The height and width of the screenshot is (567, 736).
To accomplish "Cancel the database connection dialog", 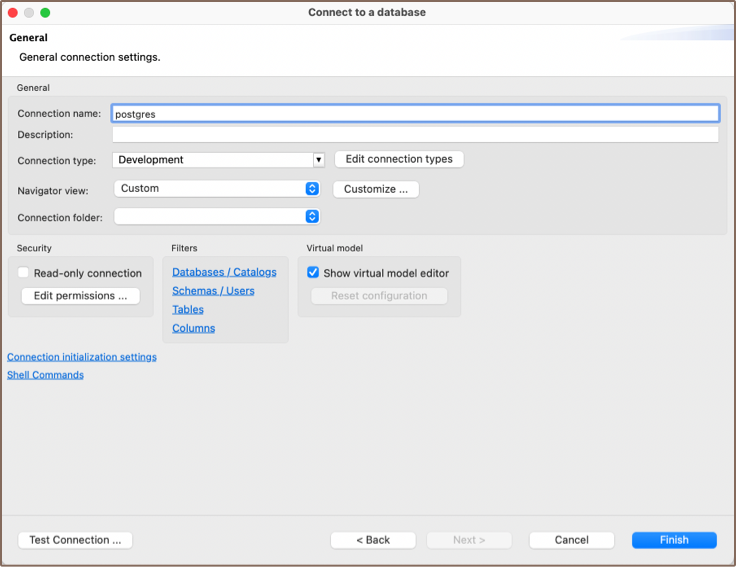I will coord(571,540).
